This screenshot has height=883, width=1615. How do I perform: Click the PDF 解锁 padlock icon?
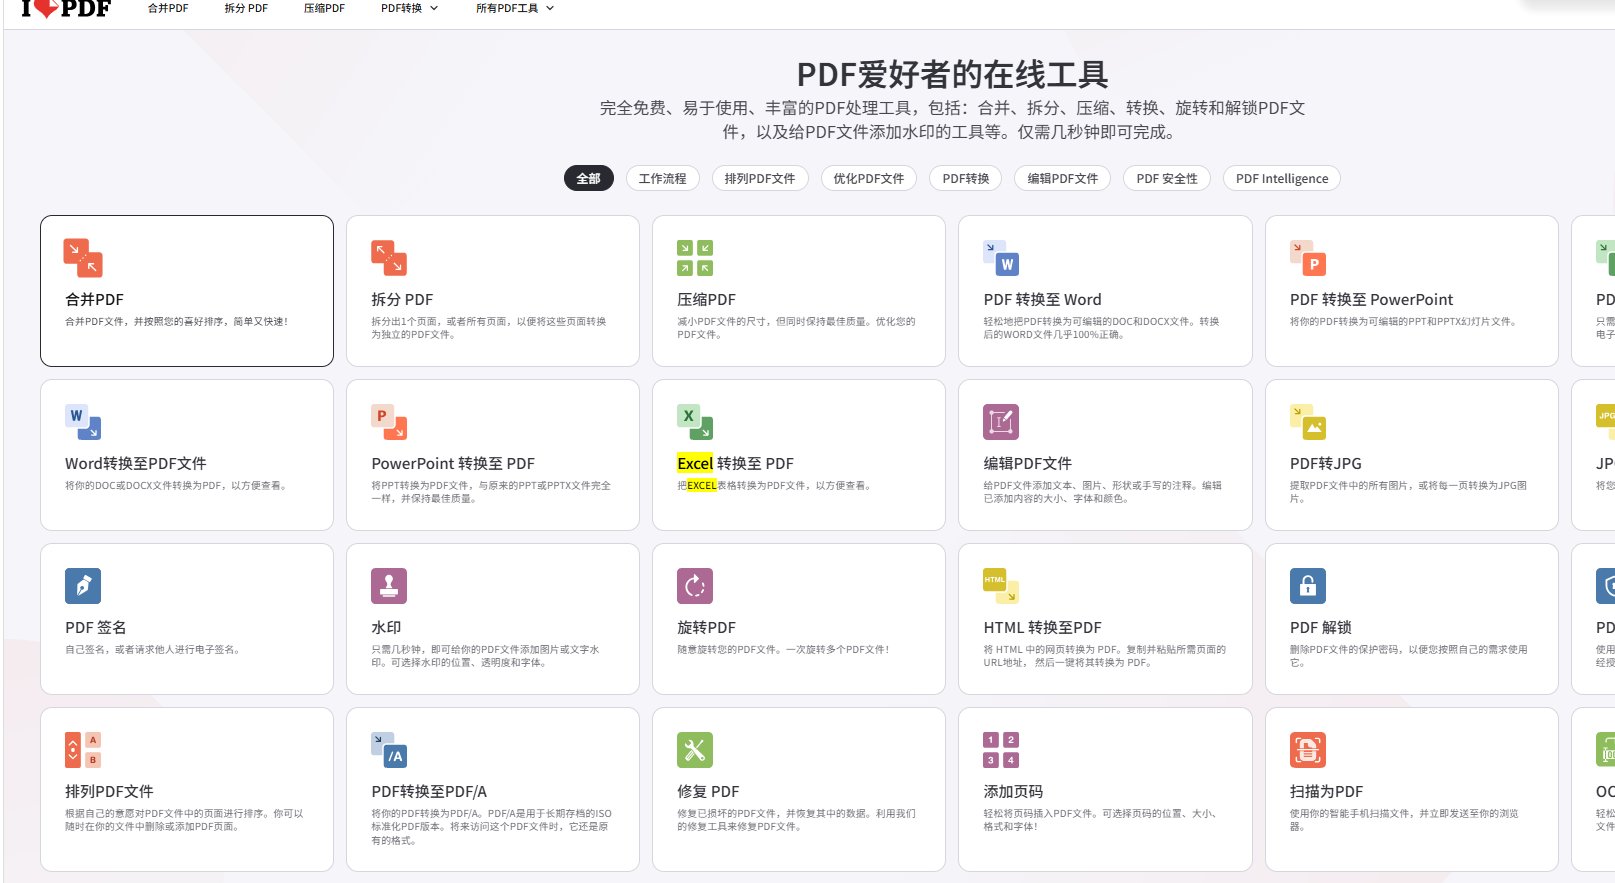pos(1308,586)
